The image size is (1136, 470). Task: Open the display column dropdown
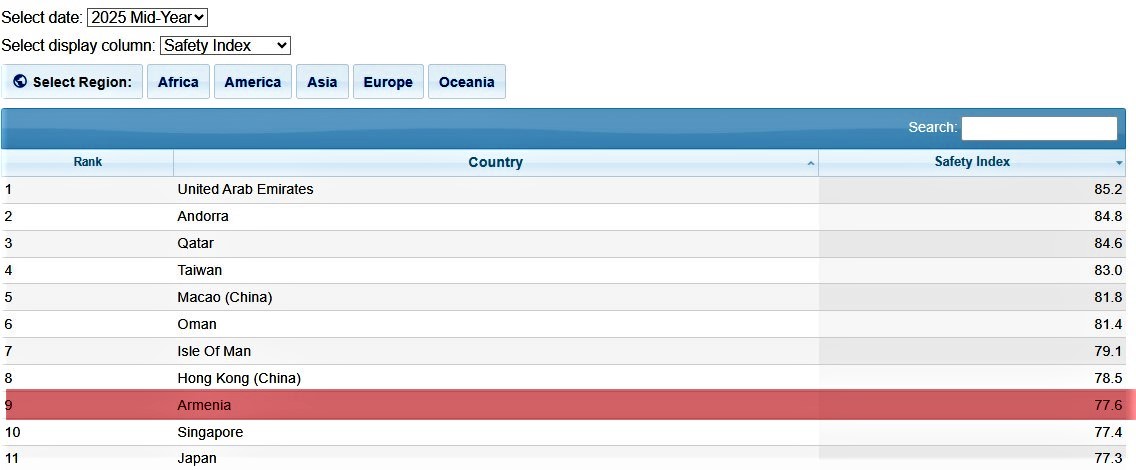coord(225,45)
